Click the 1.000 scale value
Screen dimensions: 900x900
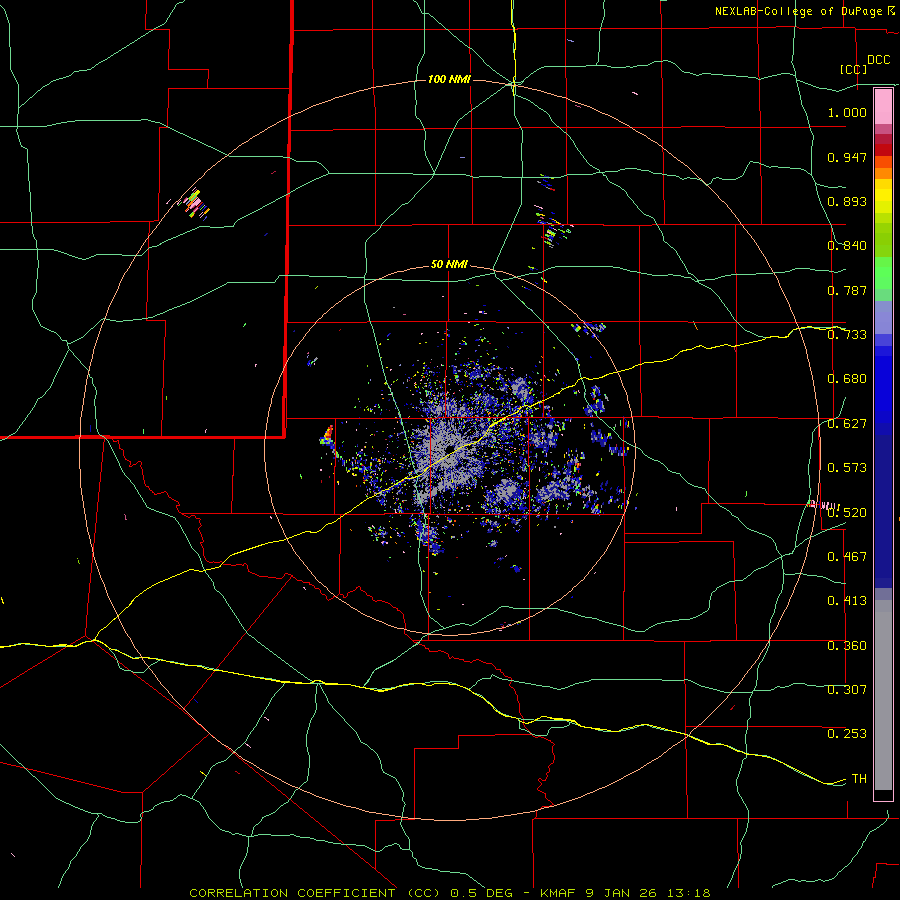[847, 112]
